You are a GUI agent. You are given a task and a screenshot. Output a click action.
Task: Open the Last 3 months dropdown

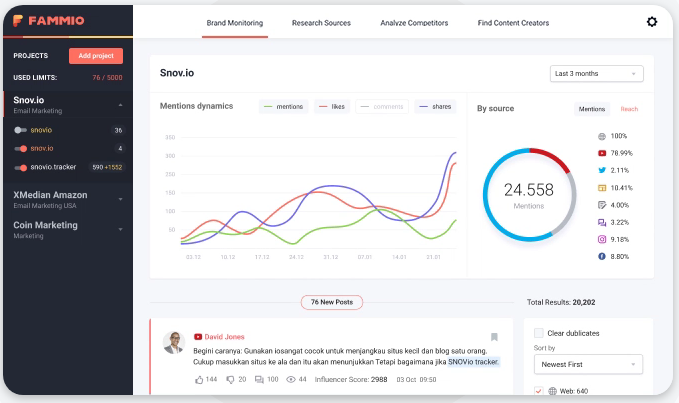coord(596,74)
